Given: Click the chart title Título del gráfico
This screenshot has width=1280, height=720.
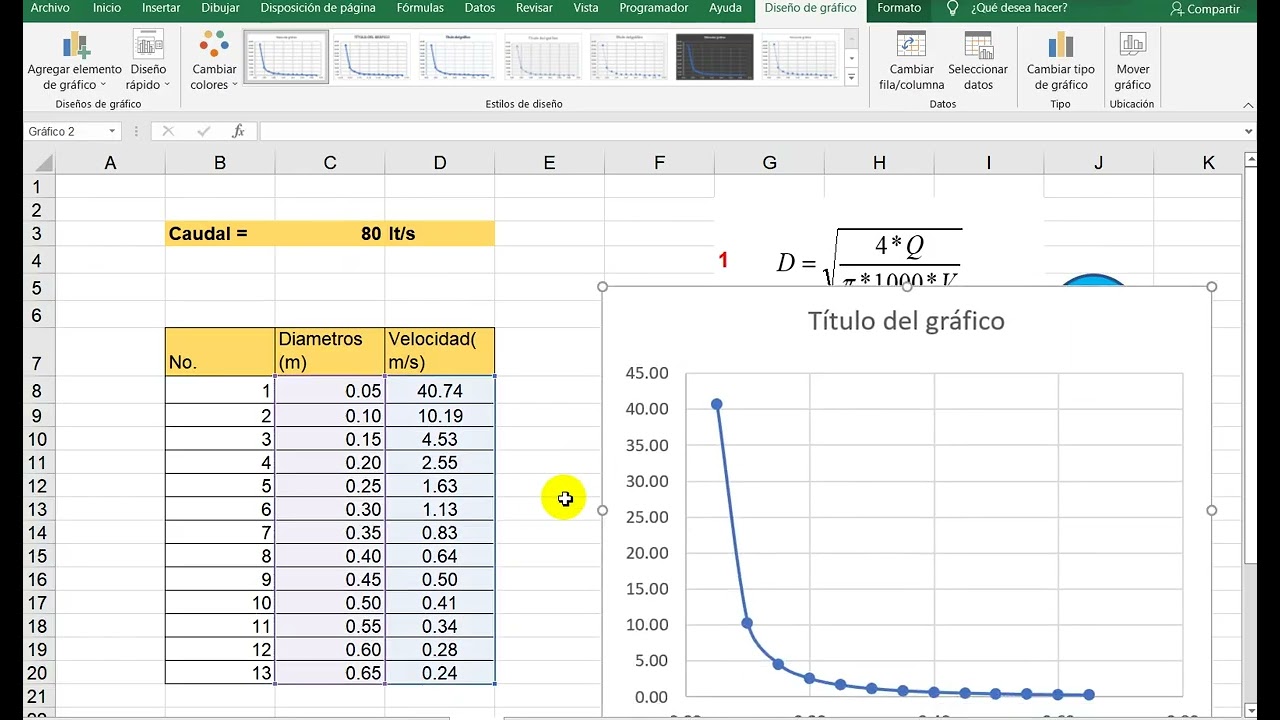Looking at the screenshot, I should [906, 321].
